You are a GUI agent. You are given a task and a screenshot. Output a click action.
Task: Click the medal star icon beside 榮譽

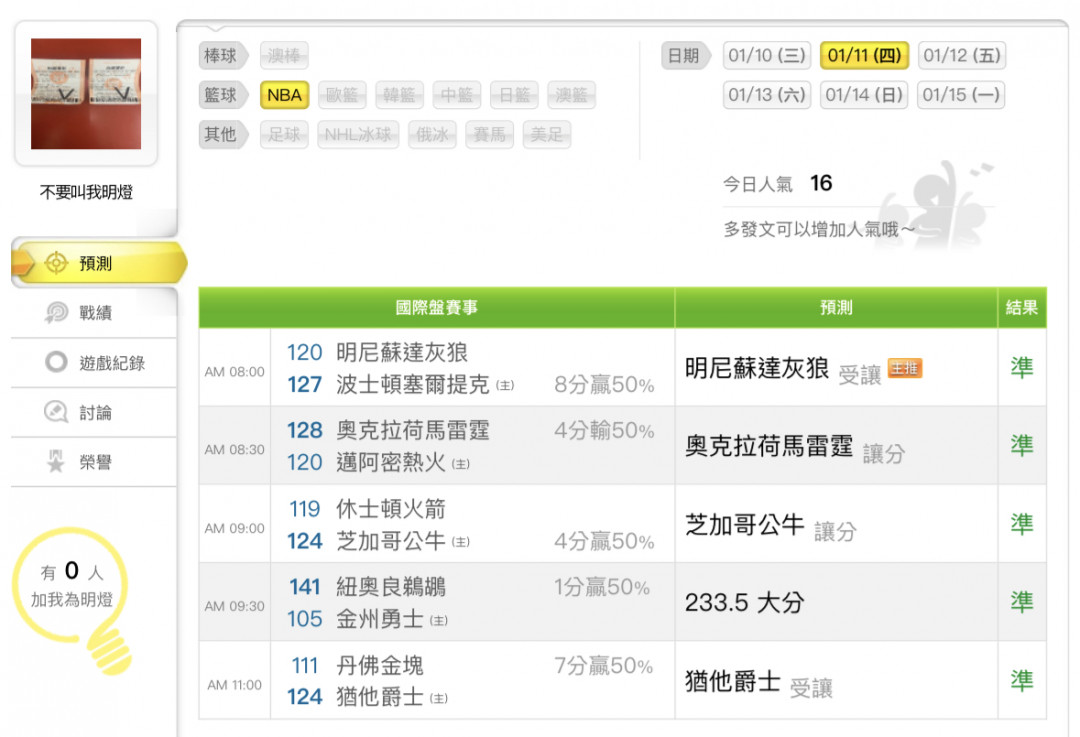pos(55,461)
